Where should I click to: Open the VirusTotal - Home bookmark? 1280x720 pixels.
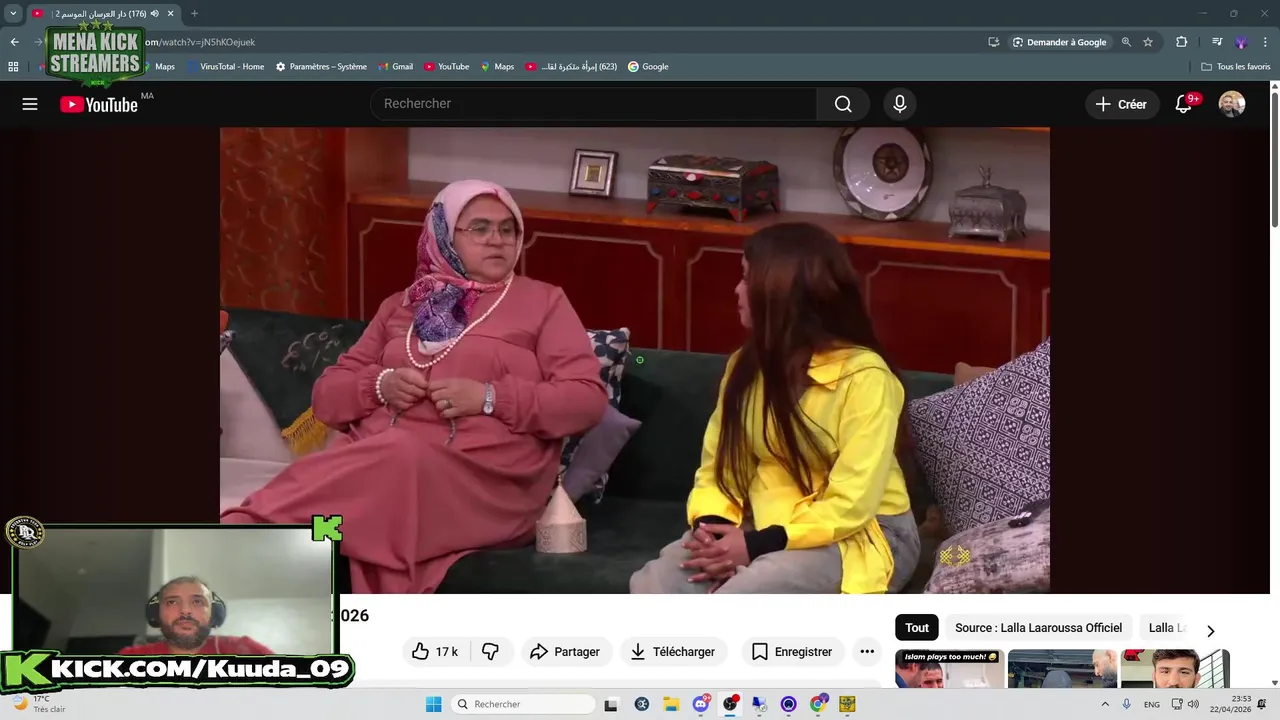coord(225,67)
